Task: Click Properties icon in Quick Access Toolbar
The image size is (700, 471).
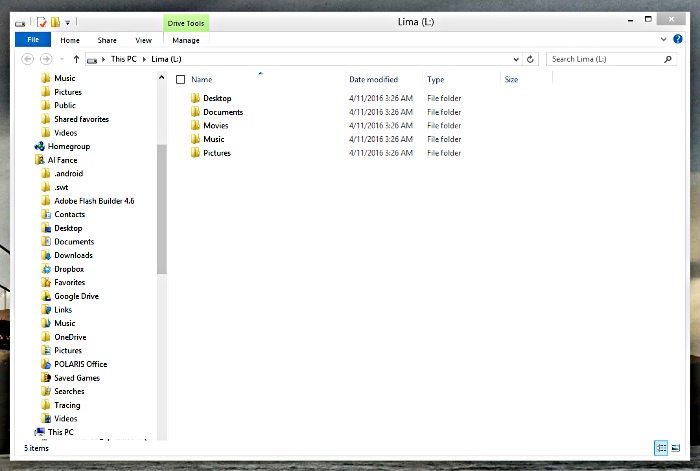Action: click(42, 22)
